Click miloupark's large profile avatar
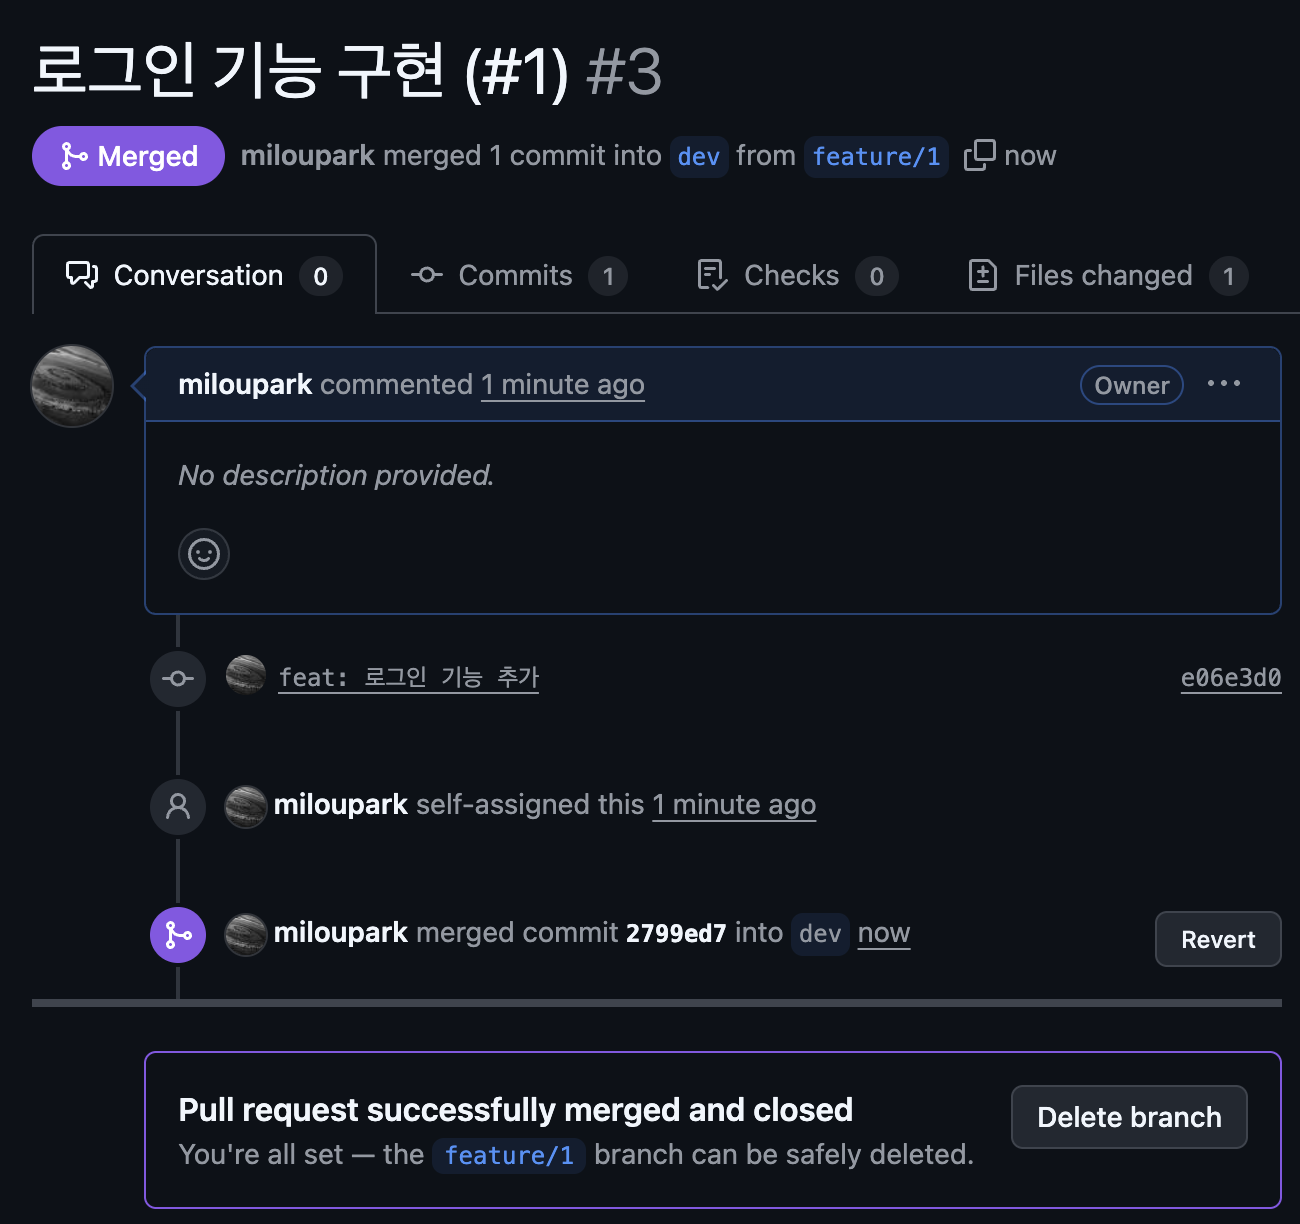Screen dimensions: 1300x1224 pyautogui.click(x=72, y=386)
